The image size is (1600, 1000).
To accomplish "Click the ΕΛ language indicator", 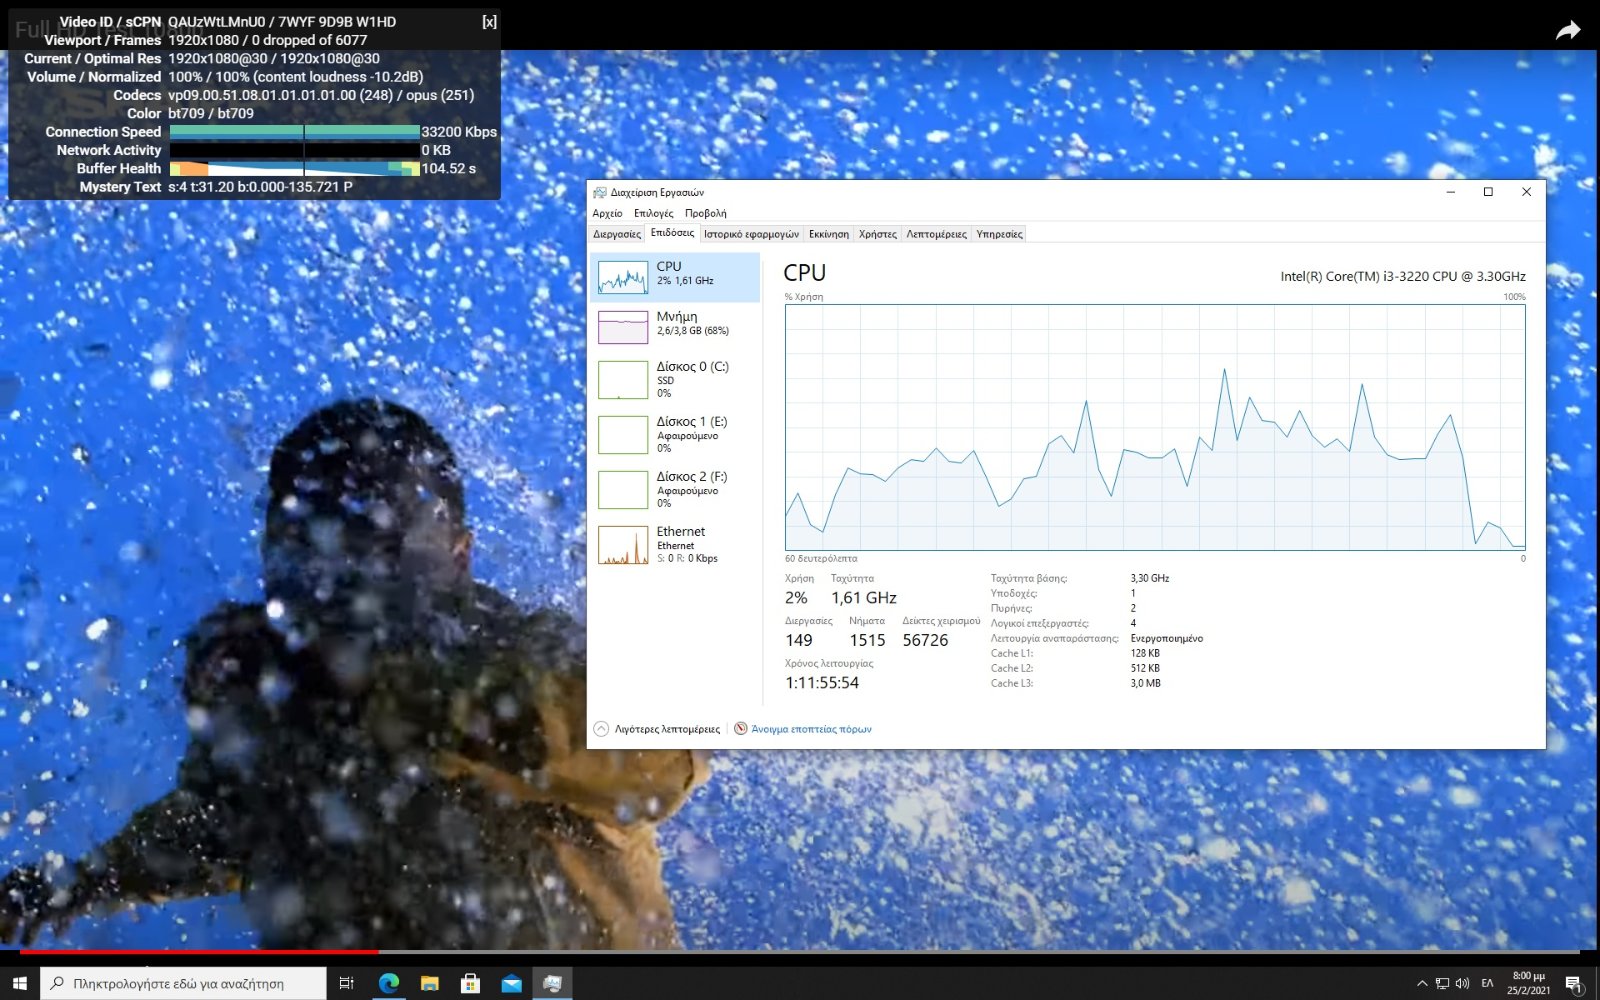I will click(1487, 984).
